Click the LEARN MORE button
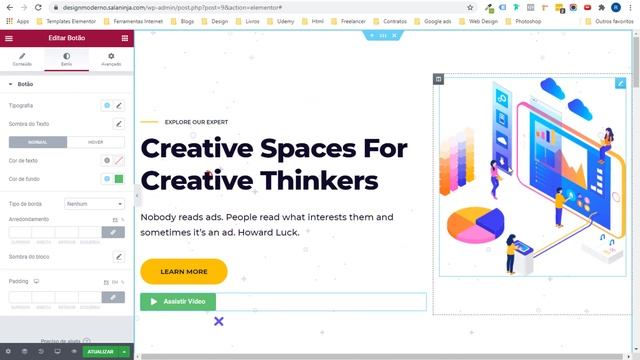 [x=184, y=271]
